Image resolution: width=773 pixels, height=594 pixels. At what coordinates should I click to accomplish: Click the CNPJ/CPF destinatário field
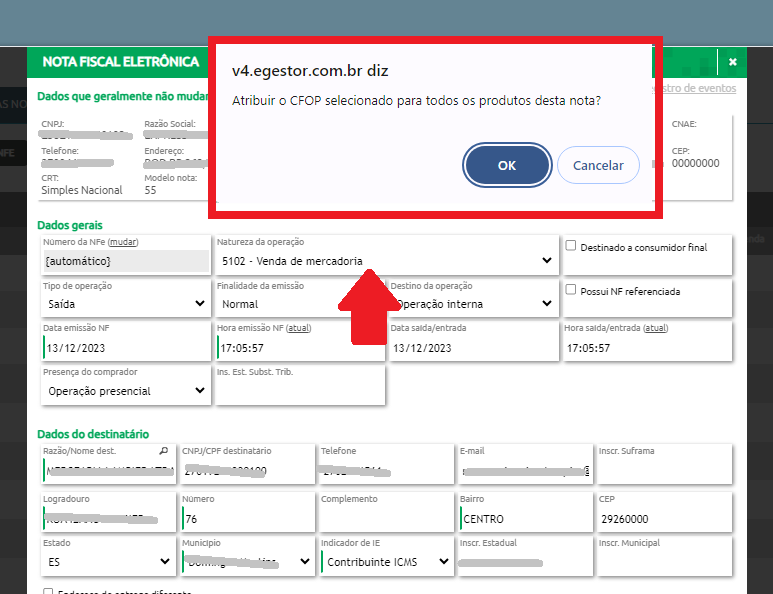pos(247,470)
